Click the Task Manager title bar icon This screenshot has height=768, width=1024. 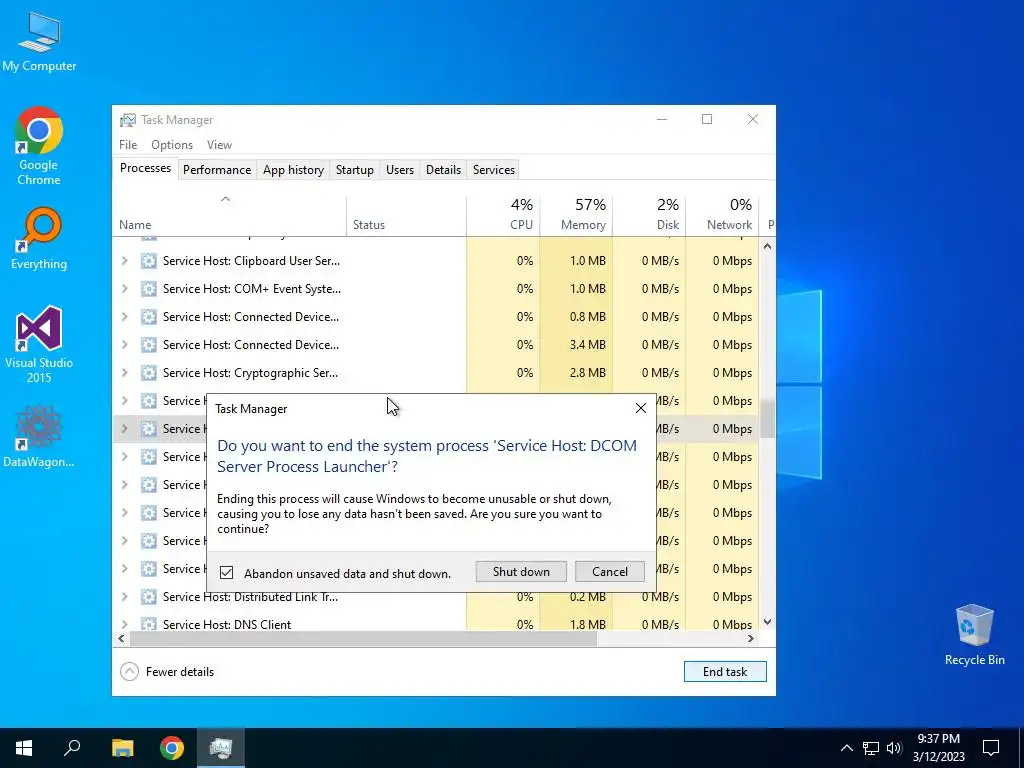128,120
